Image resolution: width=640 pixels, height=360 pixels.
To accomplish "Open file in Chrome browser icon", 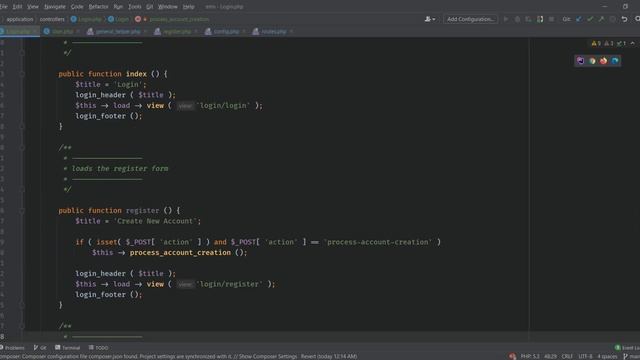I will (x=592, y=61).
